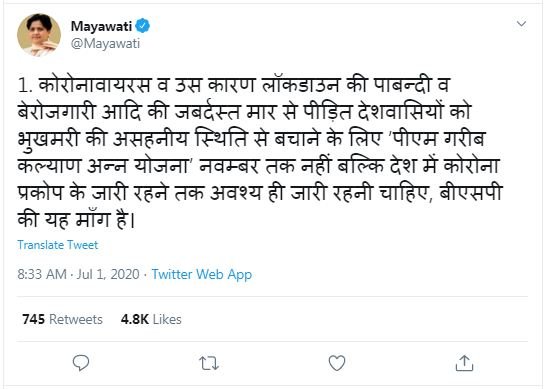Translate the tweet via Translate Tweet
Image resolution: width=544 pixels, height=389 pixels.
58,245
